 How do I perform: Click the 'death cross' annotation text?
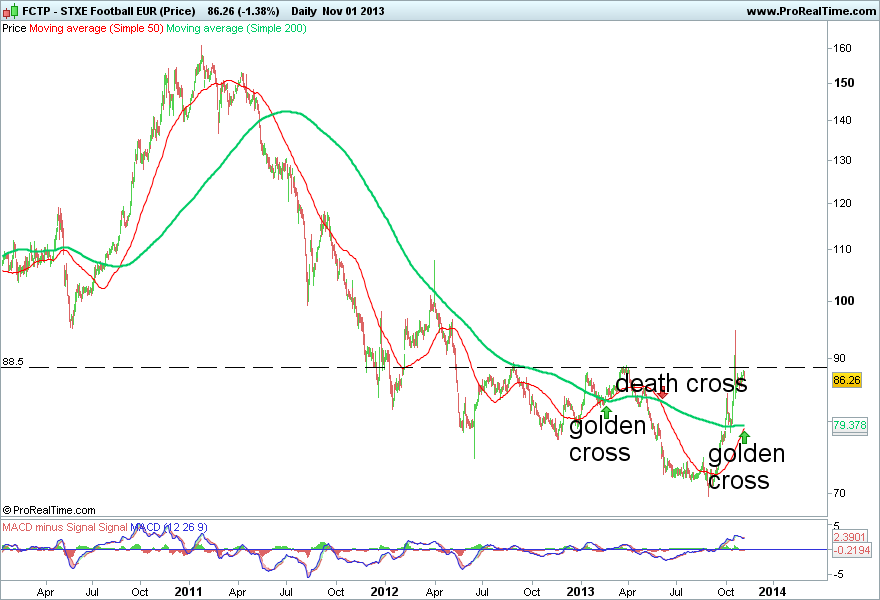(x=681, y=383)
